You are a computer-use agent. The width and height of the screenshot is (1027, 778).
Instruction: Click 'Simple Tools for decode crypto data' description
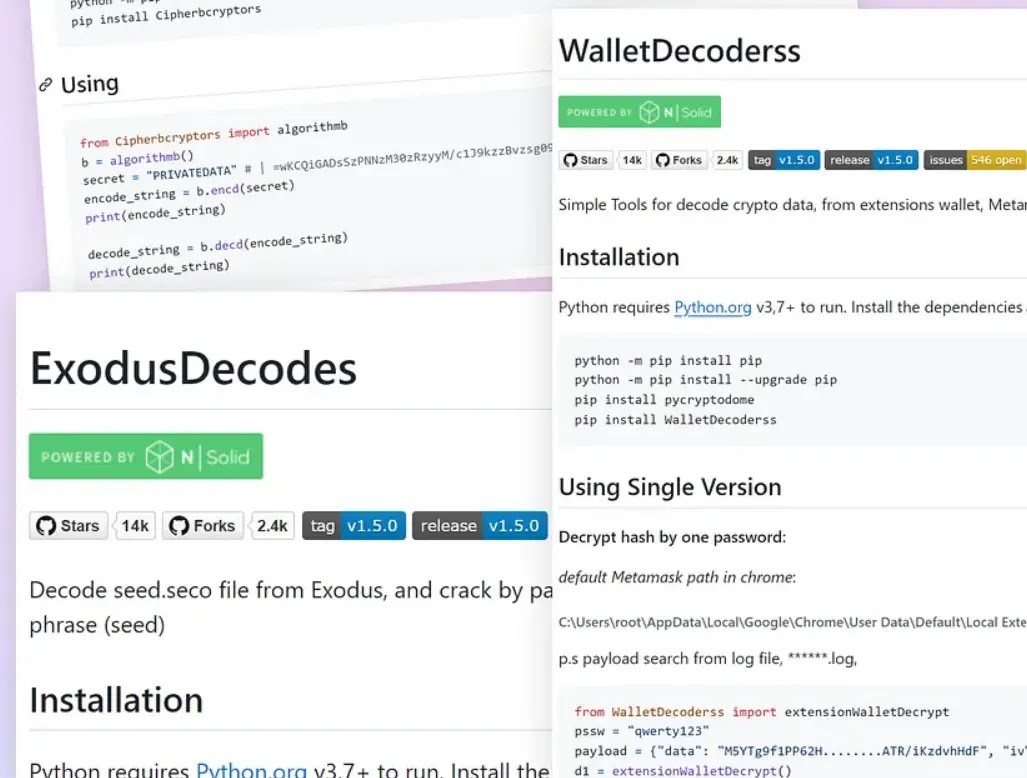(x=793, y=205)
